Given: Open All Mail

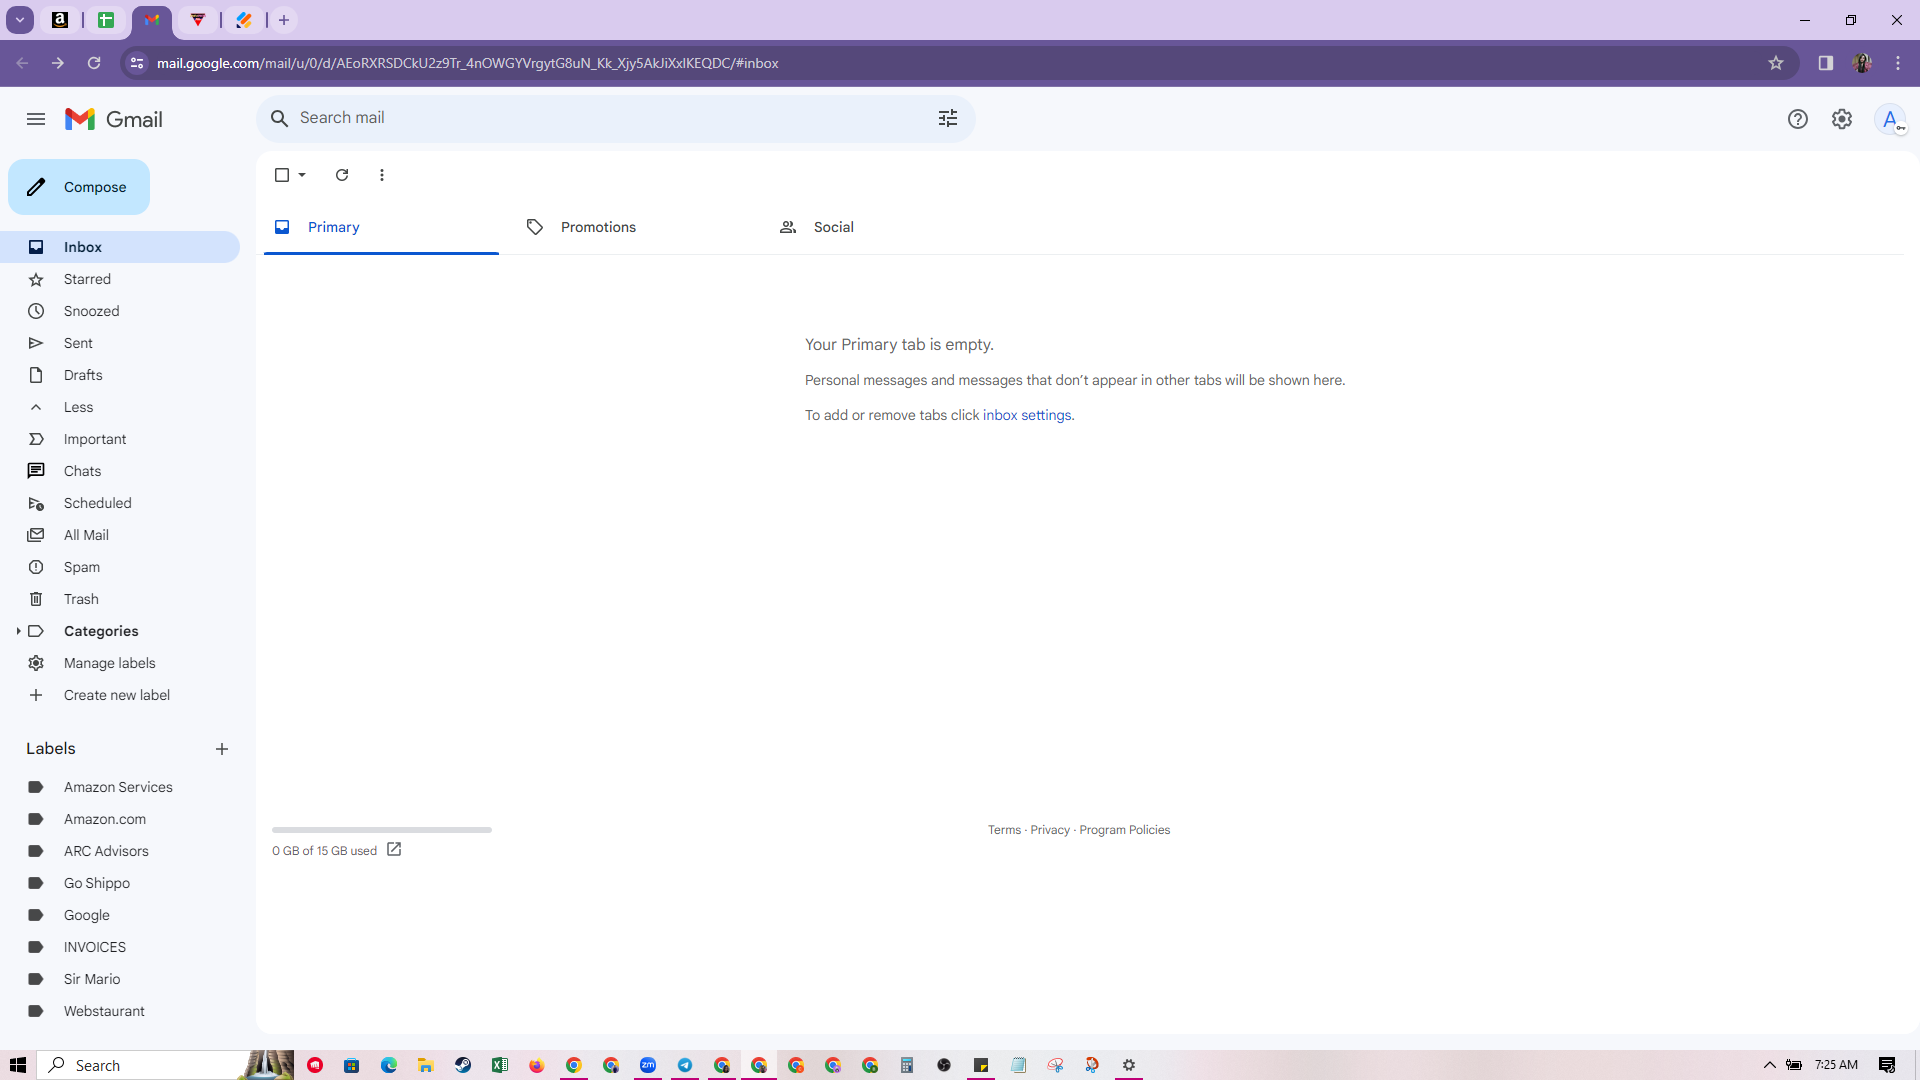Looking at the screenshot, I should 120,535.
